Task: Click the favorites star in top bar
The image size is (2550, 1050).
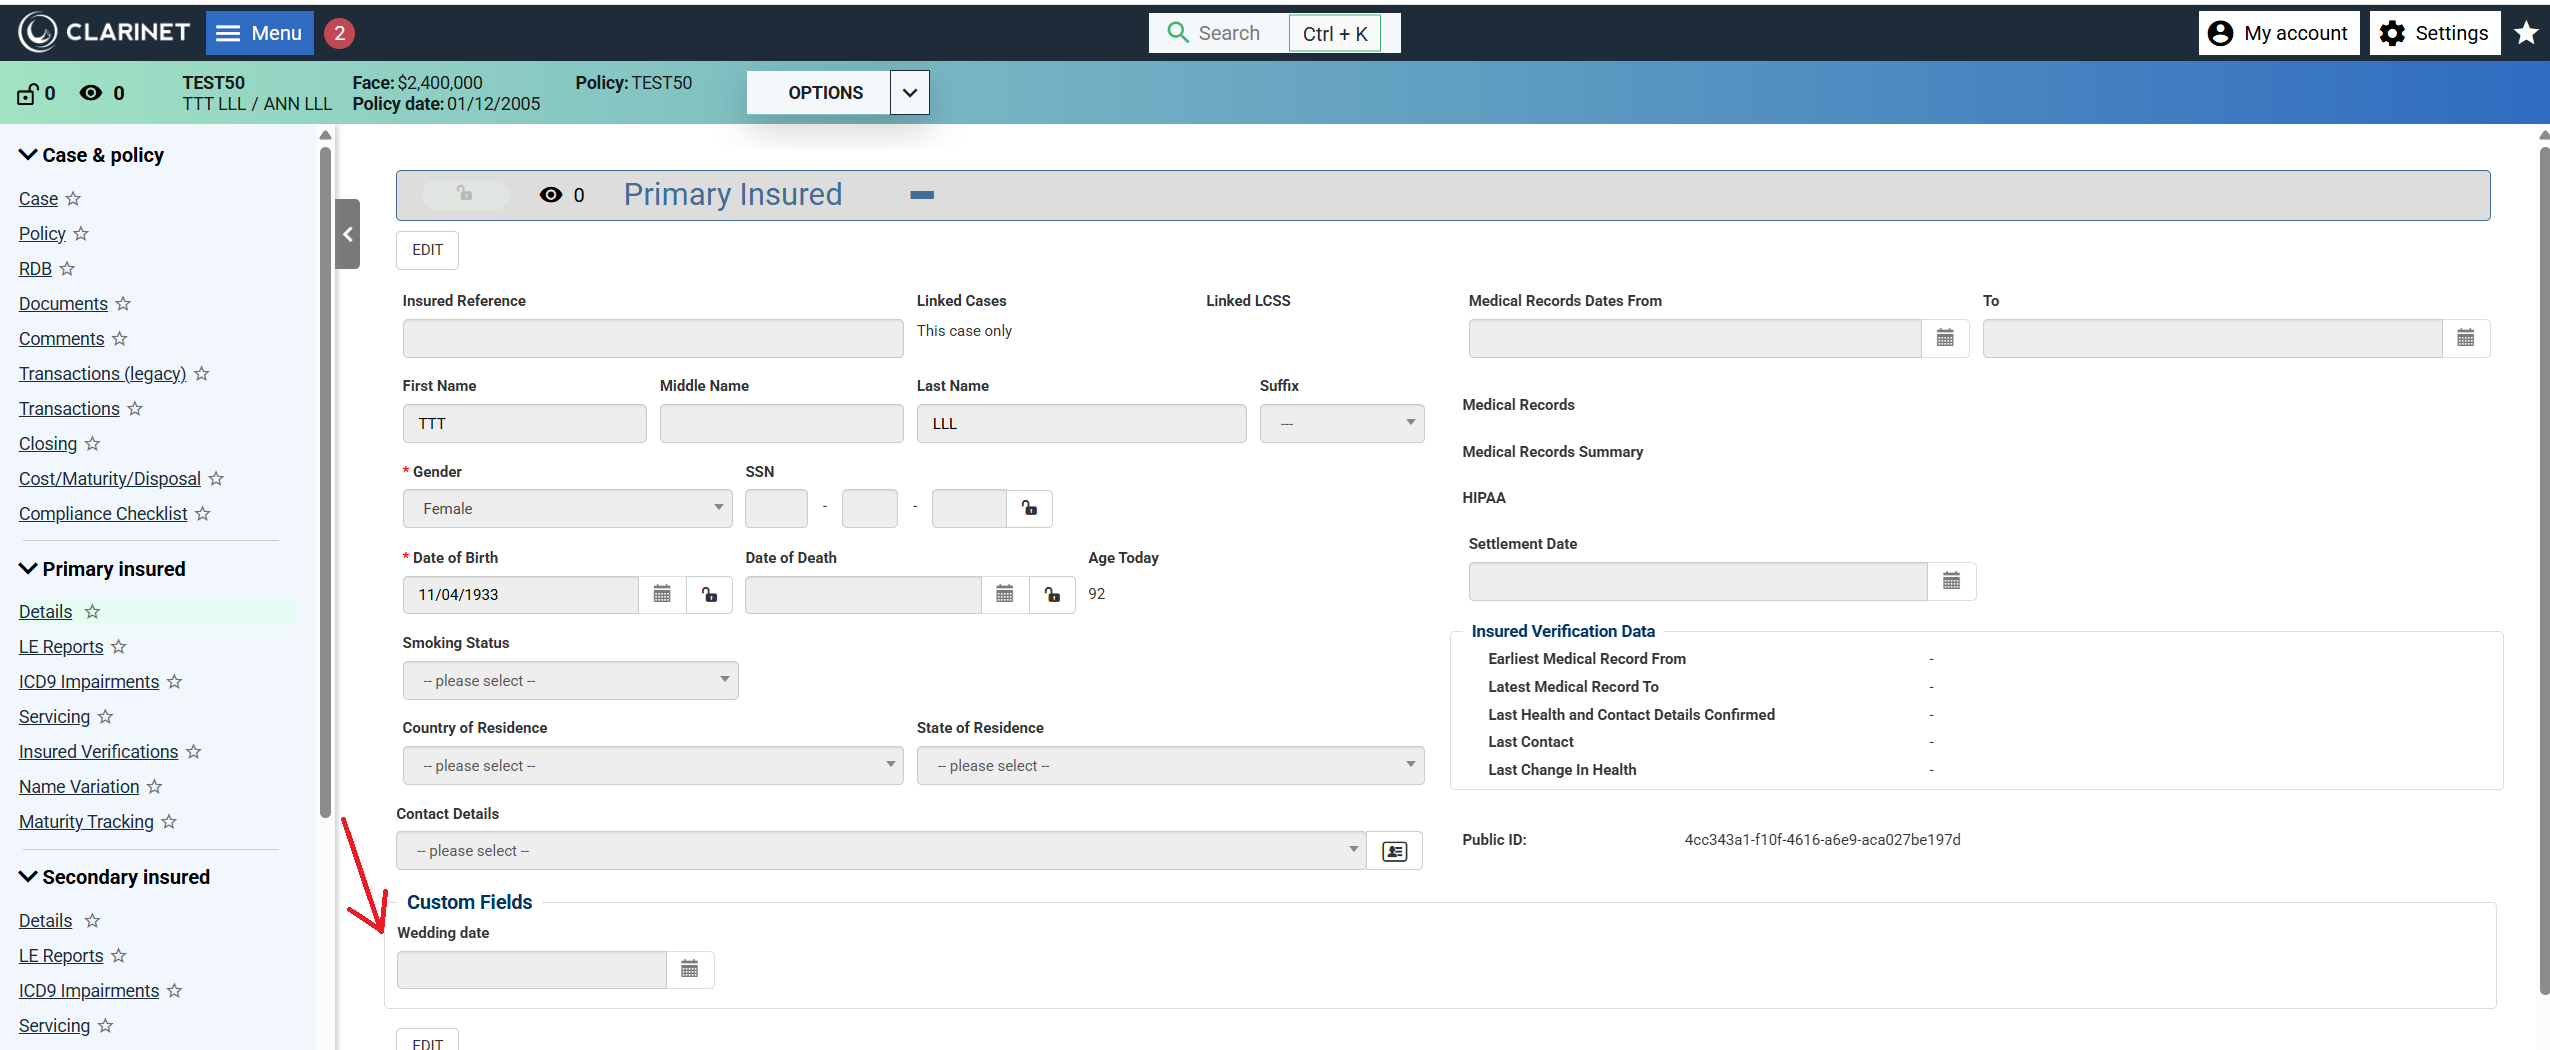Action: (2526, 33)
